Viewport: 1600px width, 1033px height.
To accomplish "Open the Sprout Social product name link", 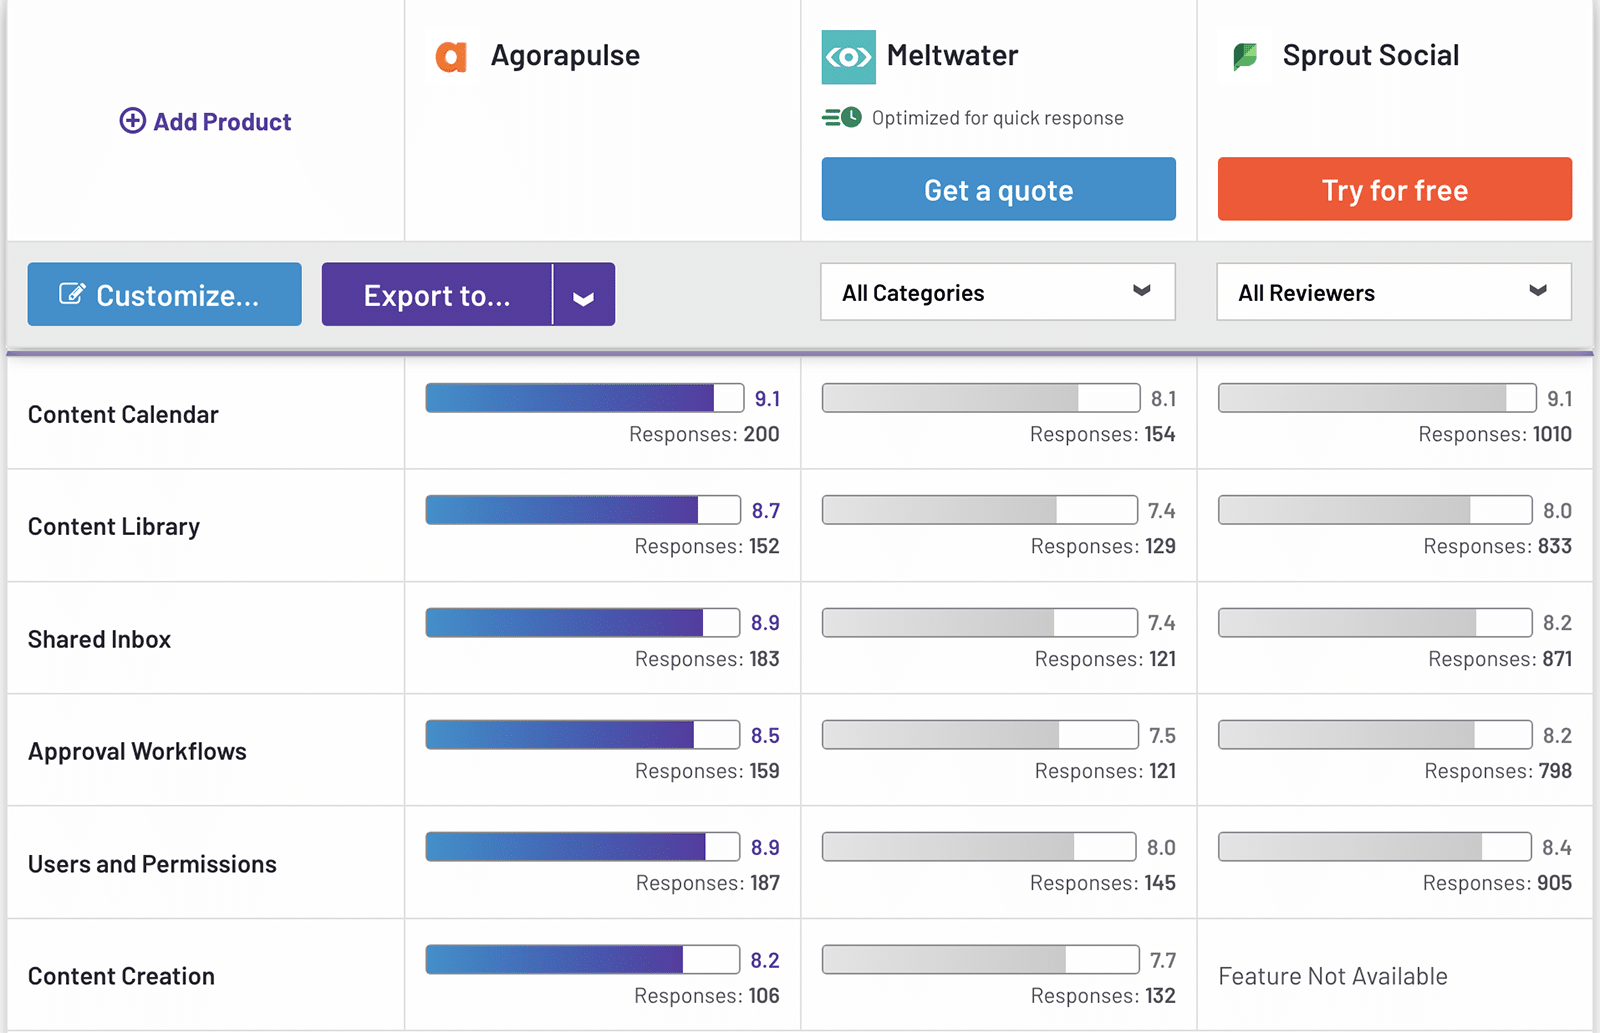I will click(1370, 56).
